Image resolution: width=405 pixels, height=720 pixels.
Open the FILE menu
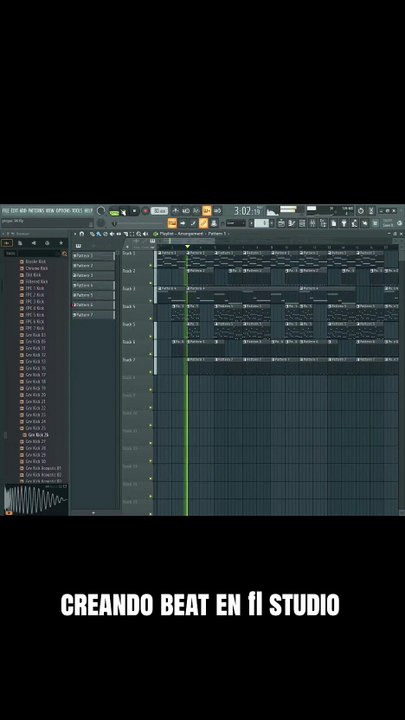6,210
